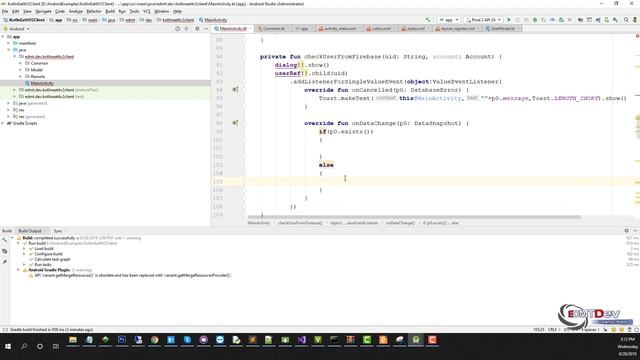Expand the Common package node

tap(20, 63)
